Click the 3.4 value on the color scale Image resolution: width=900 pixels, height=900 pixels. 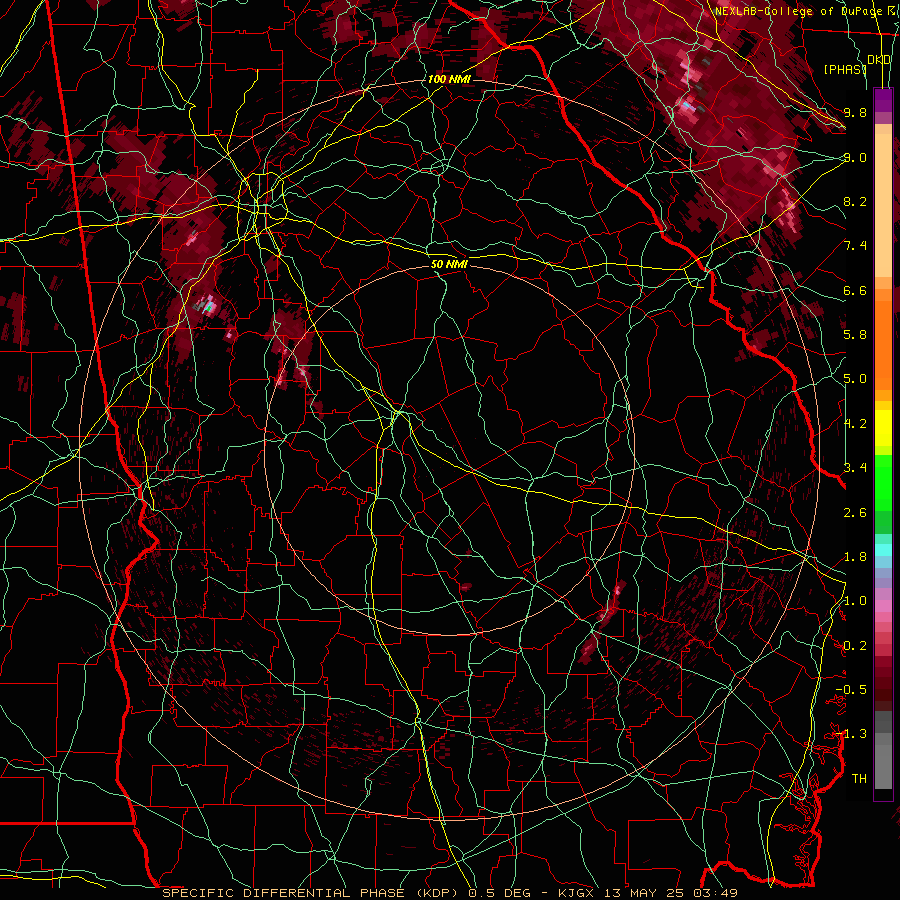(x=855, y=468)
